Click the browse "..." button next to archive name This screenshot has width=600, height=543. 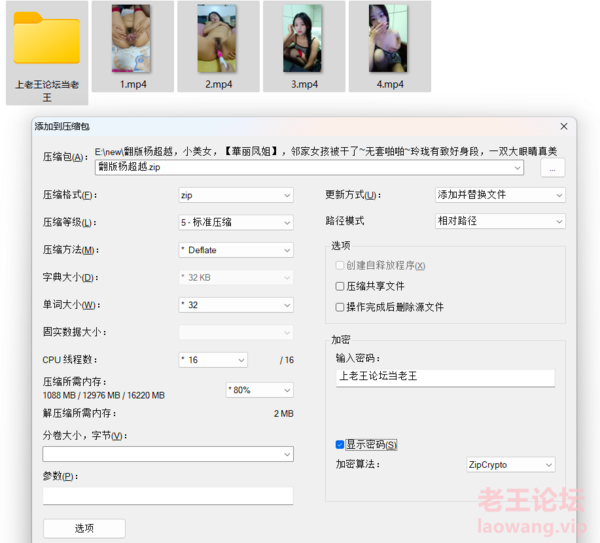(552, 168)
